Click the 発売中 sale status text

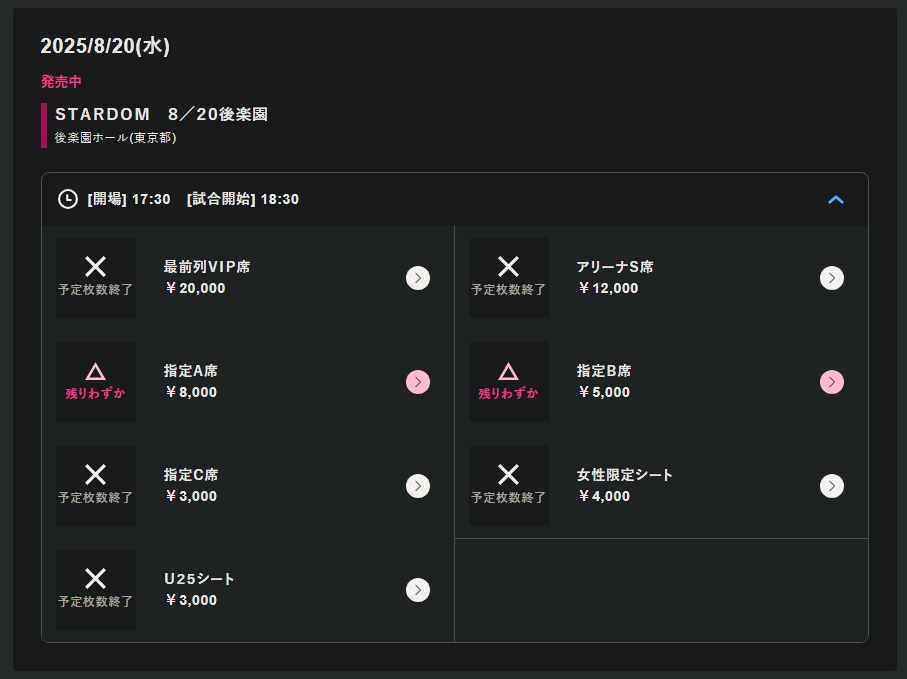pyautogui.click(x=61, y=82)
